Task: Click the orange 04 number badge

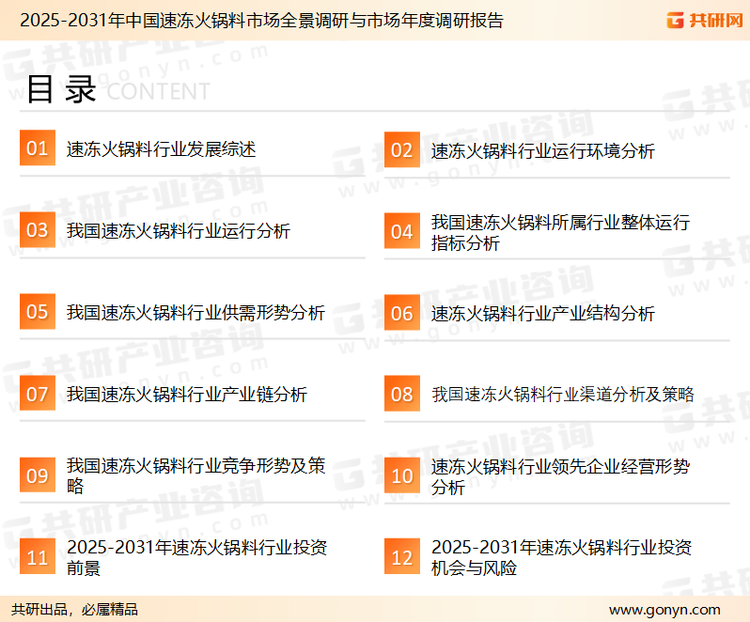Action: [402, 231]
